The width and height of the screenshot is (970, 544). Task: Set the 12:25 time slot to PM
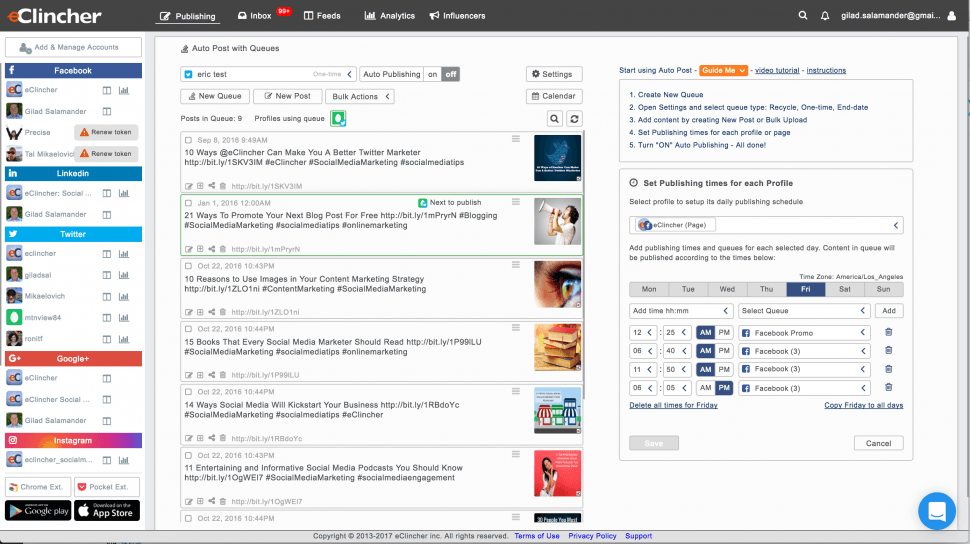724,332
